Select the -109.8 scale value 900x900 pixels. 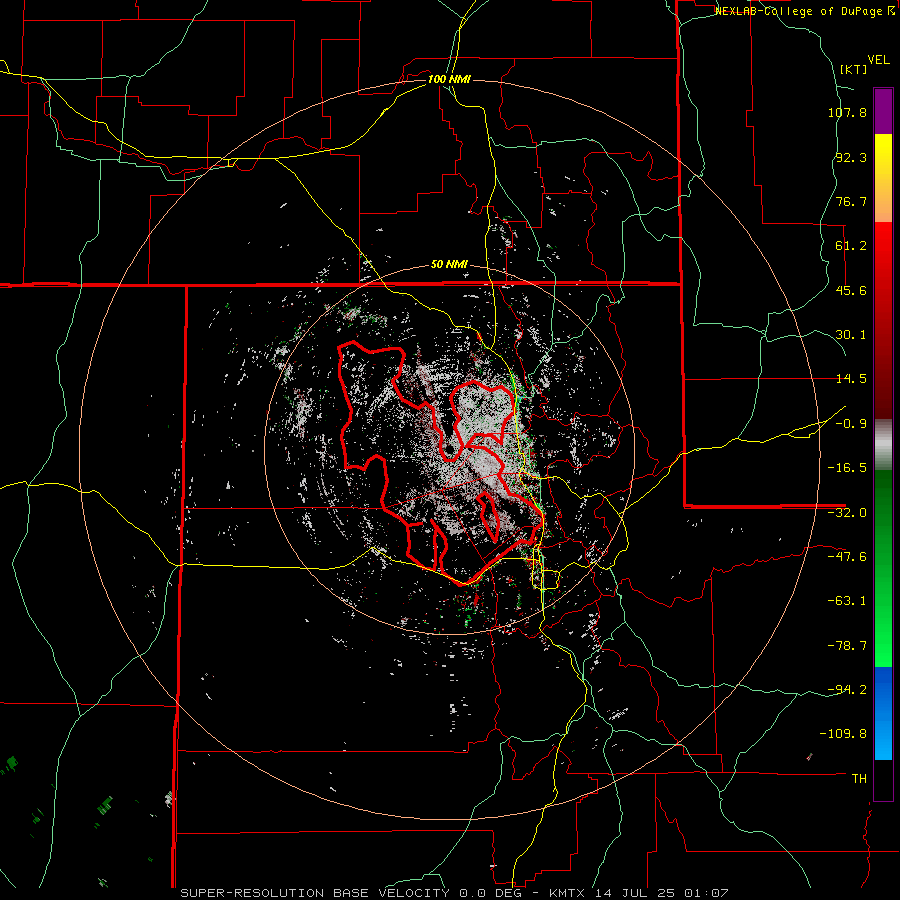(843, 734)
